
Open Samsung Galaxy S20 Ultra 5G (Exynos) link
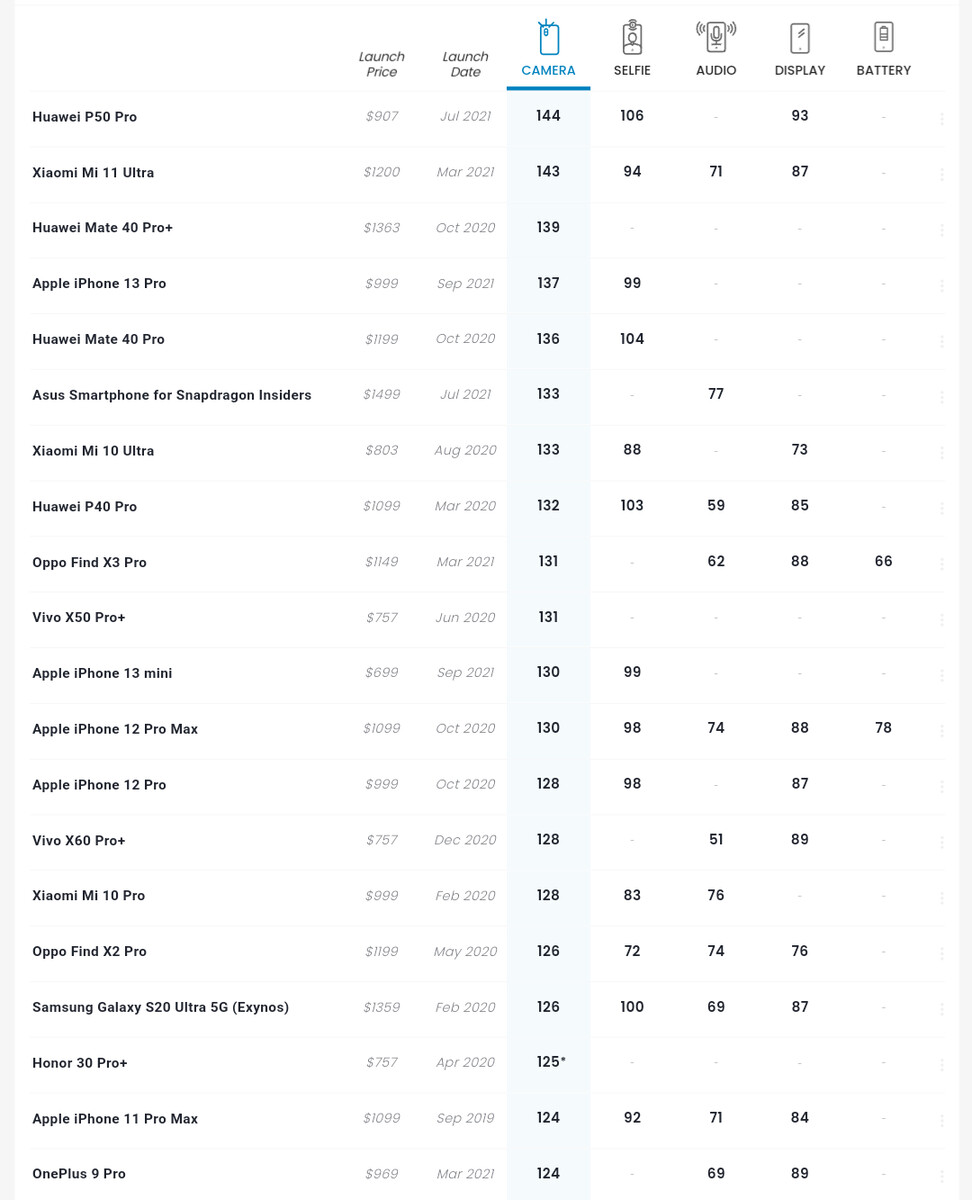click(x=160, y=1007)
